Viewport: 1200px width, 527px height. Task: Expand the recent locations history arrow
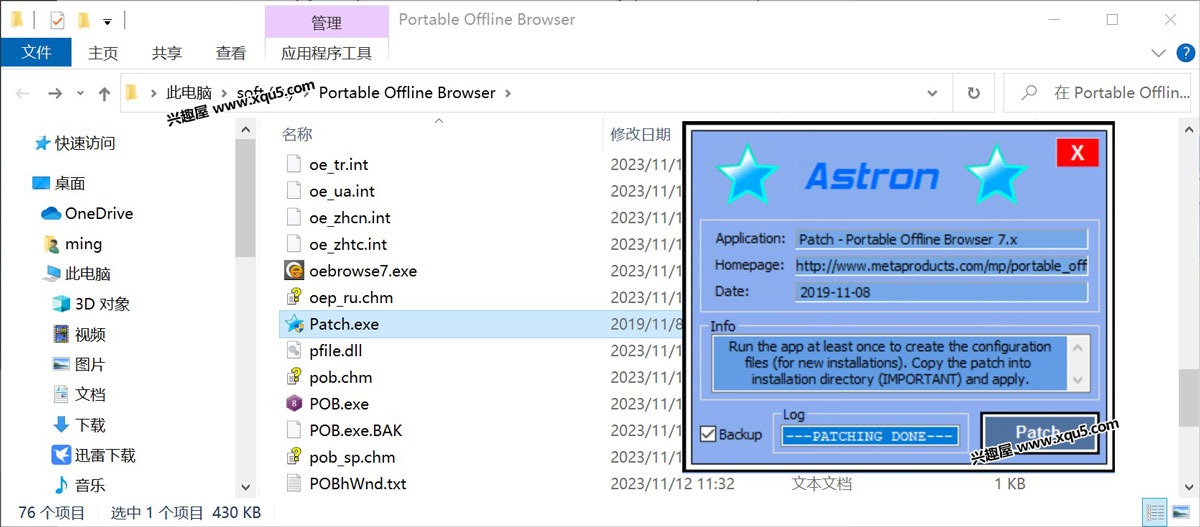coord(81,93)
